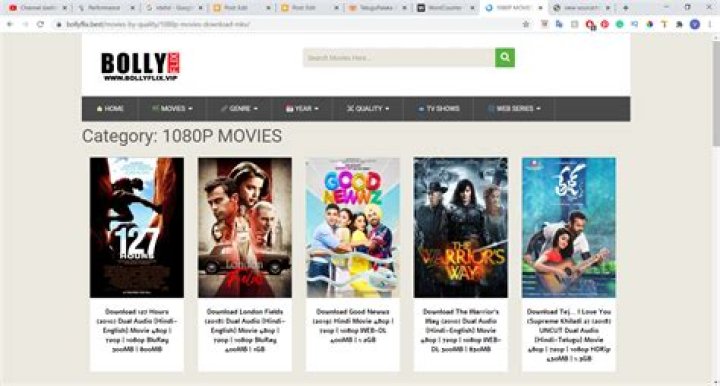
Task: Close the YouTube Channel dashboard tab
Action: pos(65,8)
